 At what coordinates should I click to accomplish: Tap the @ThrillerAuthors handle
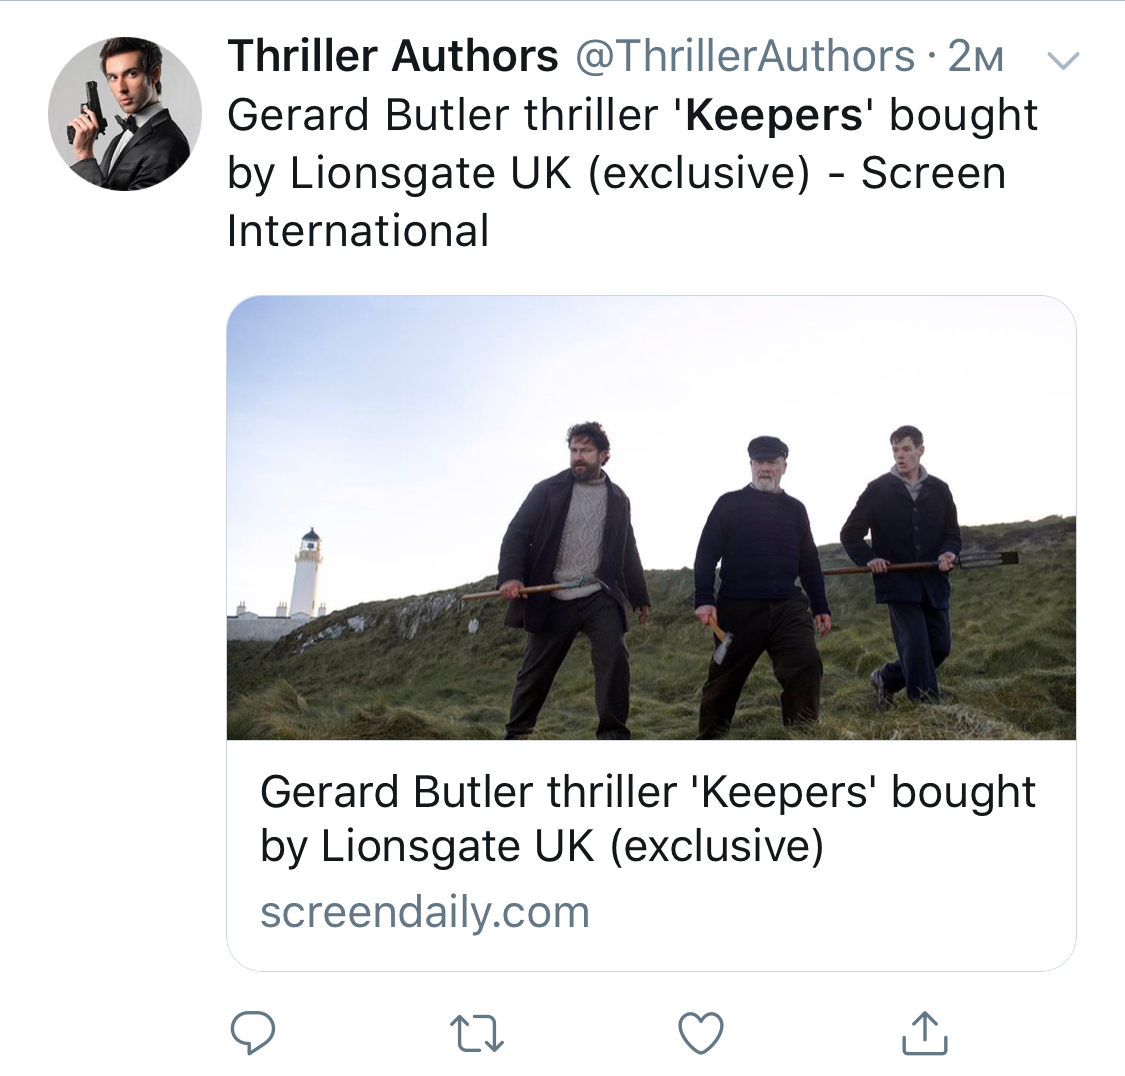745,56
